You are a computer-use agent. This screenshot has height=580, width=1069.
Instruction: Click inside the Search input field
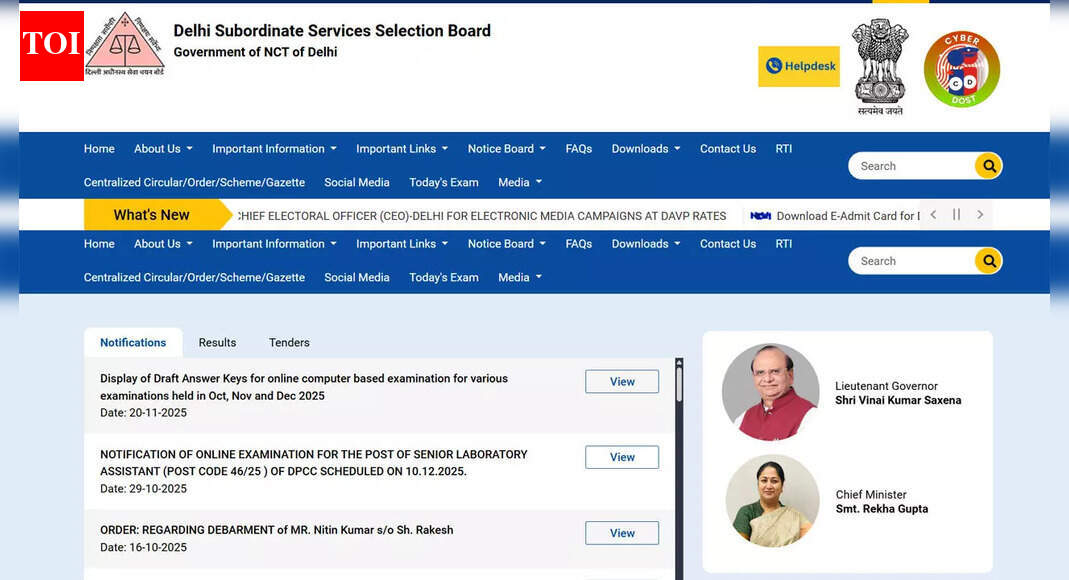point(910,166)
